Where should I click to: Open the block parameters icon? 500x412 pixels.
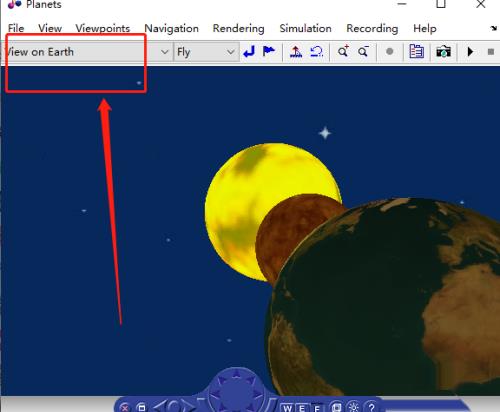[416, 52]
